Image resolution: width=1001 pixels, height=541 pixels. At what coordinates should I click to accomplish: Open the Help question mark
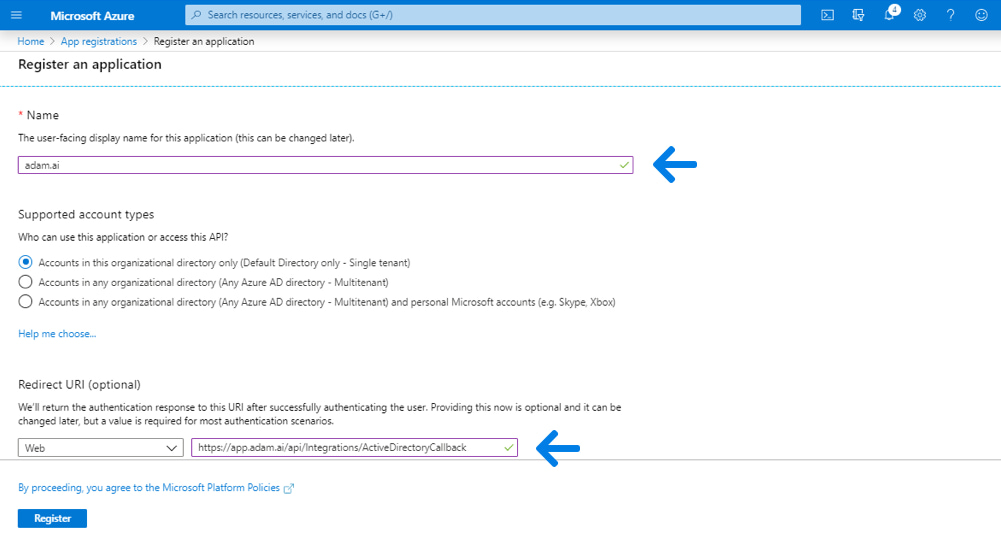pos(951,15)
